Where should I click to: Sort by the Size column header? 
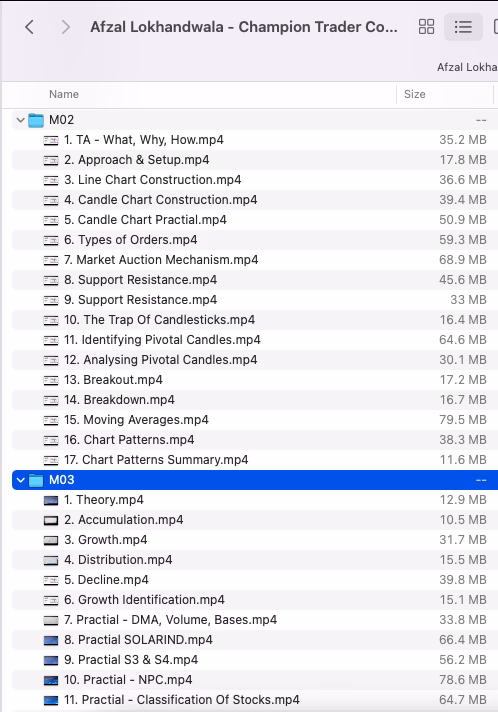click(x=414, y=94)
